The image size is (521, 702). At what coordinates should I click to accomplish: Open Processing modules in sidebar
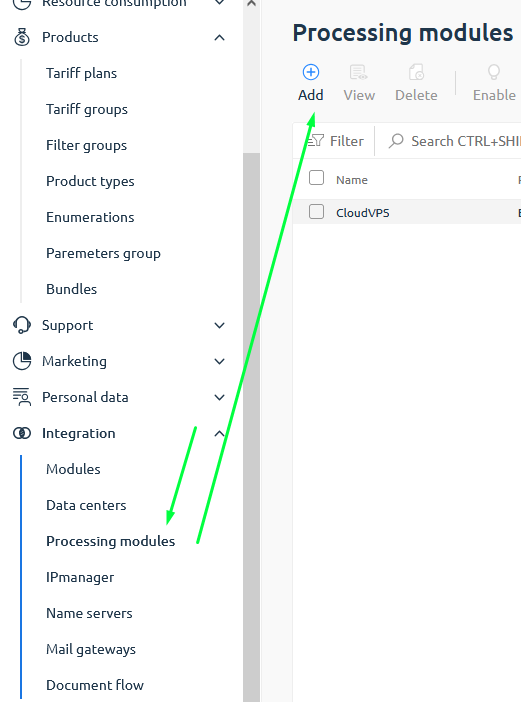tap(111, 541)
